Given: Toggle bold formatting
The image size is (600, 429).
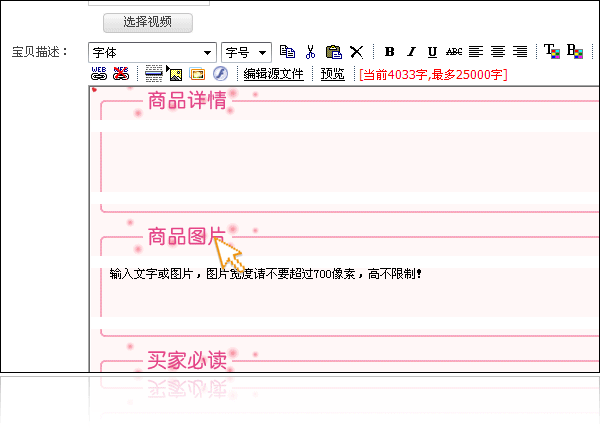Looking at the screenshot, I should (389, 52).
